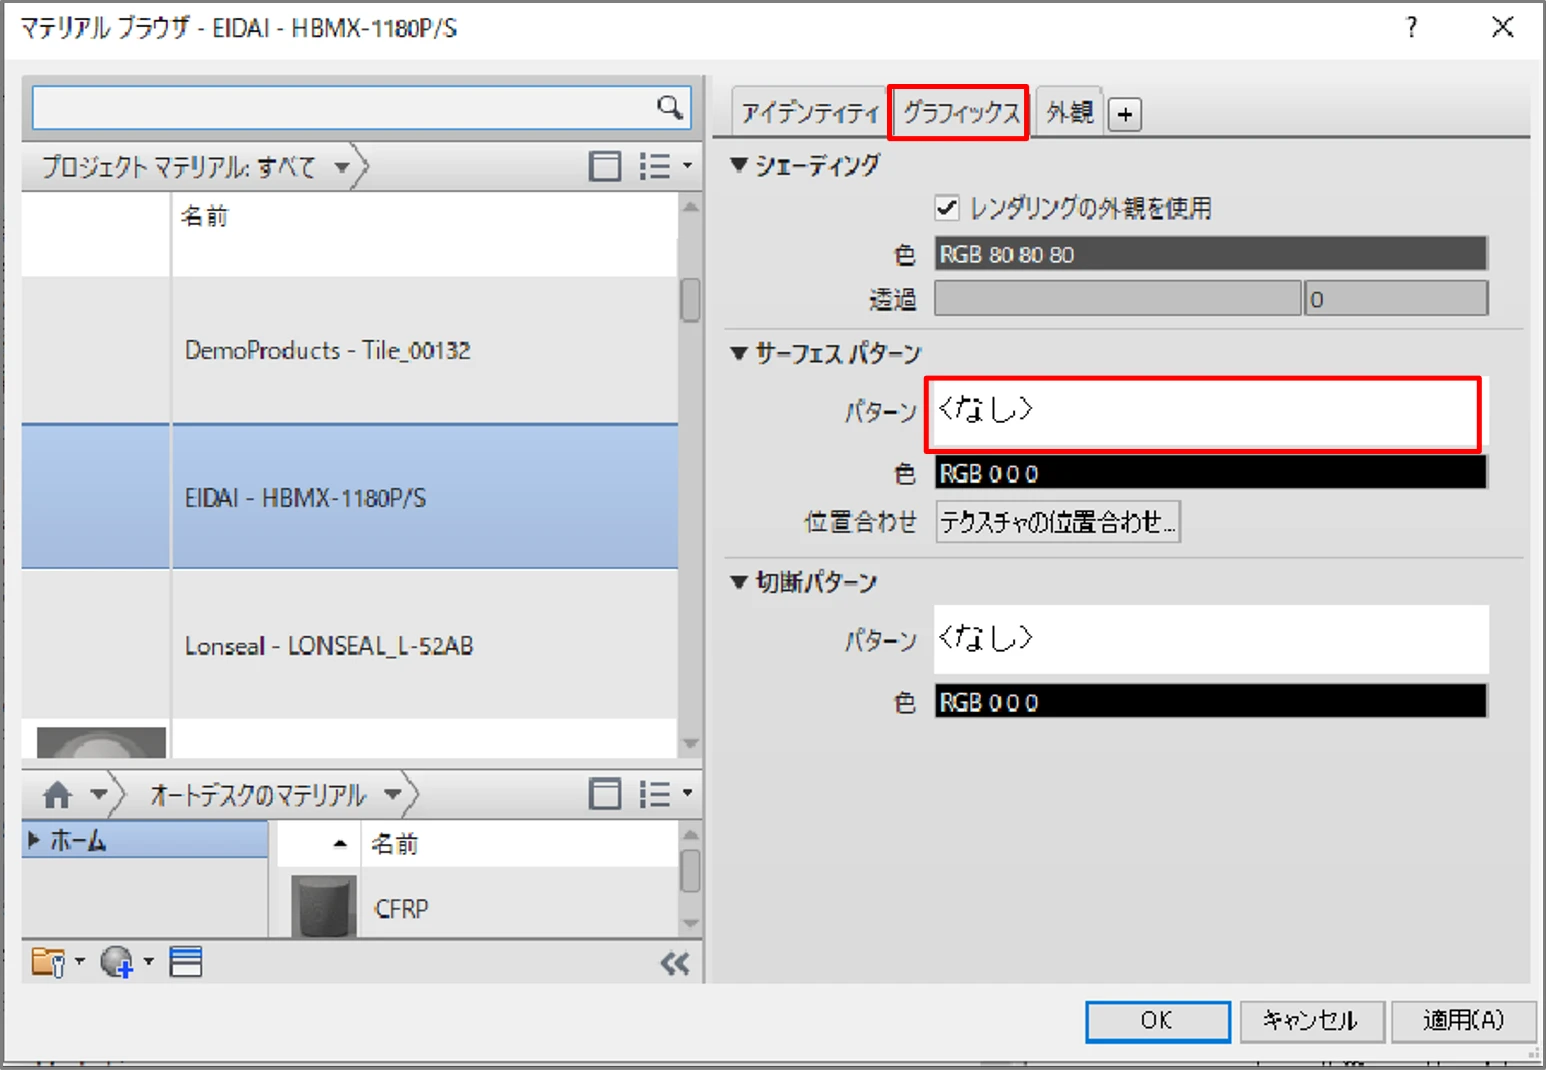Click the surface pattern <なし> field
The image size is (1546, 1070).
click(1204, 412)
